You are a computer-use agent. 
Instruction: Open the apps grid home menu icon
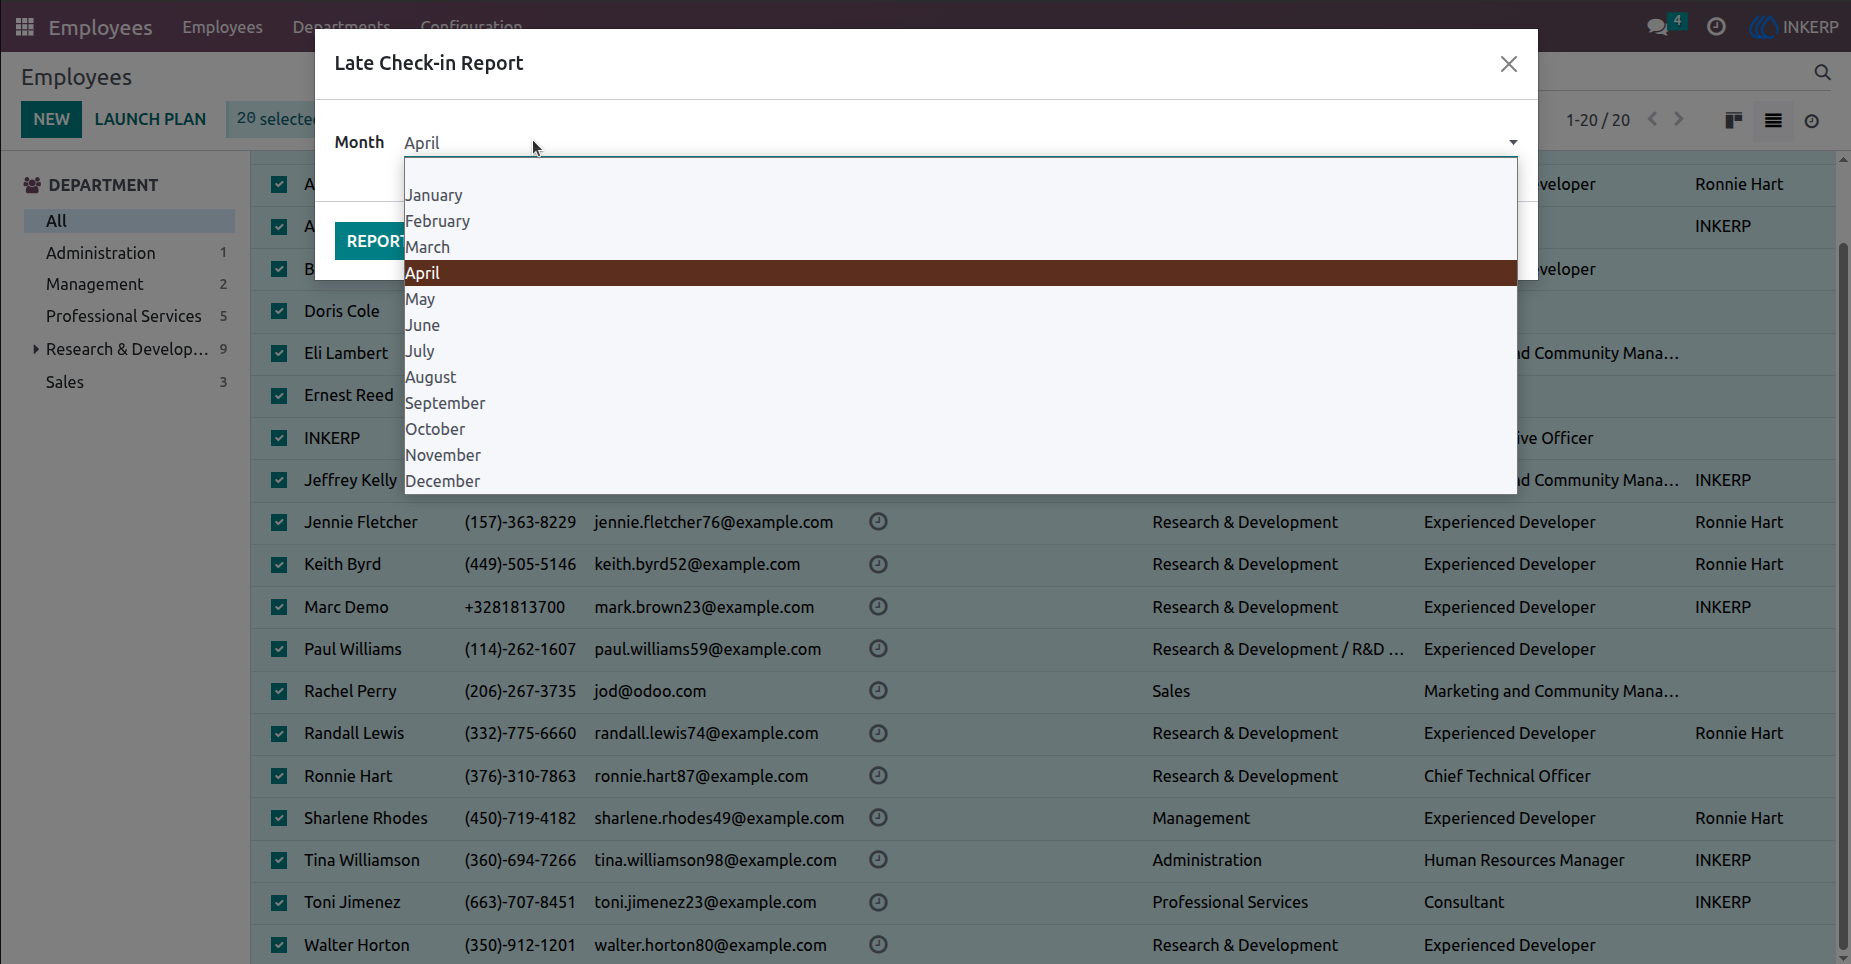25,27
